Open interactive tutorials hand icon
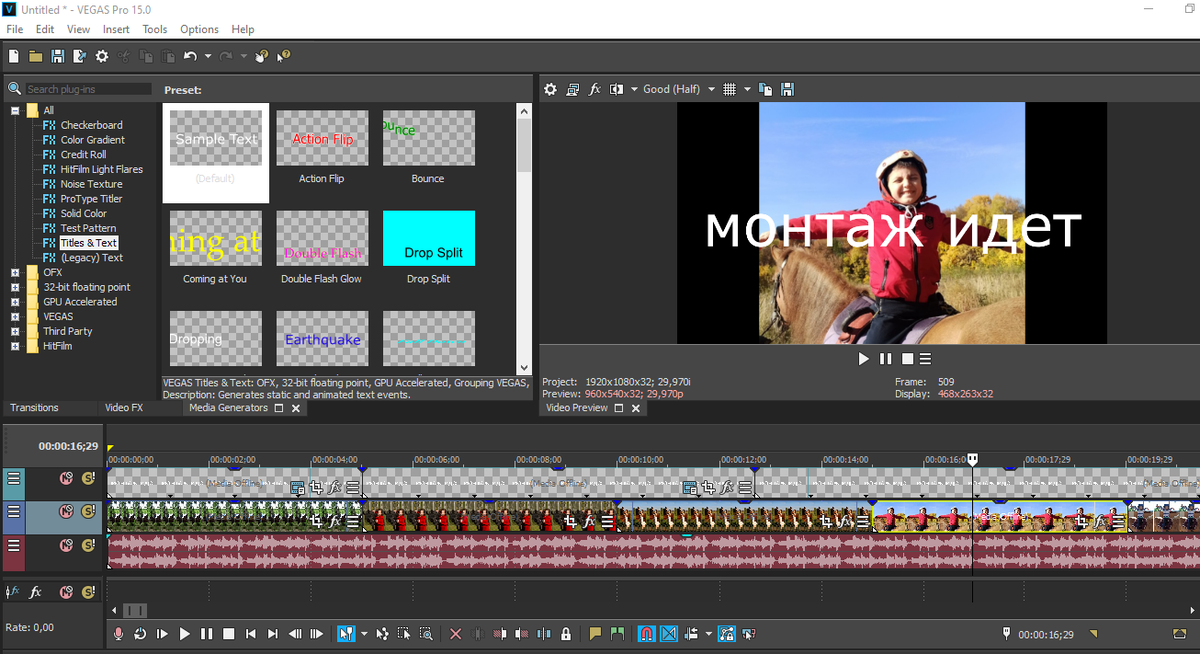 (x=262, y=56)
